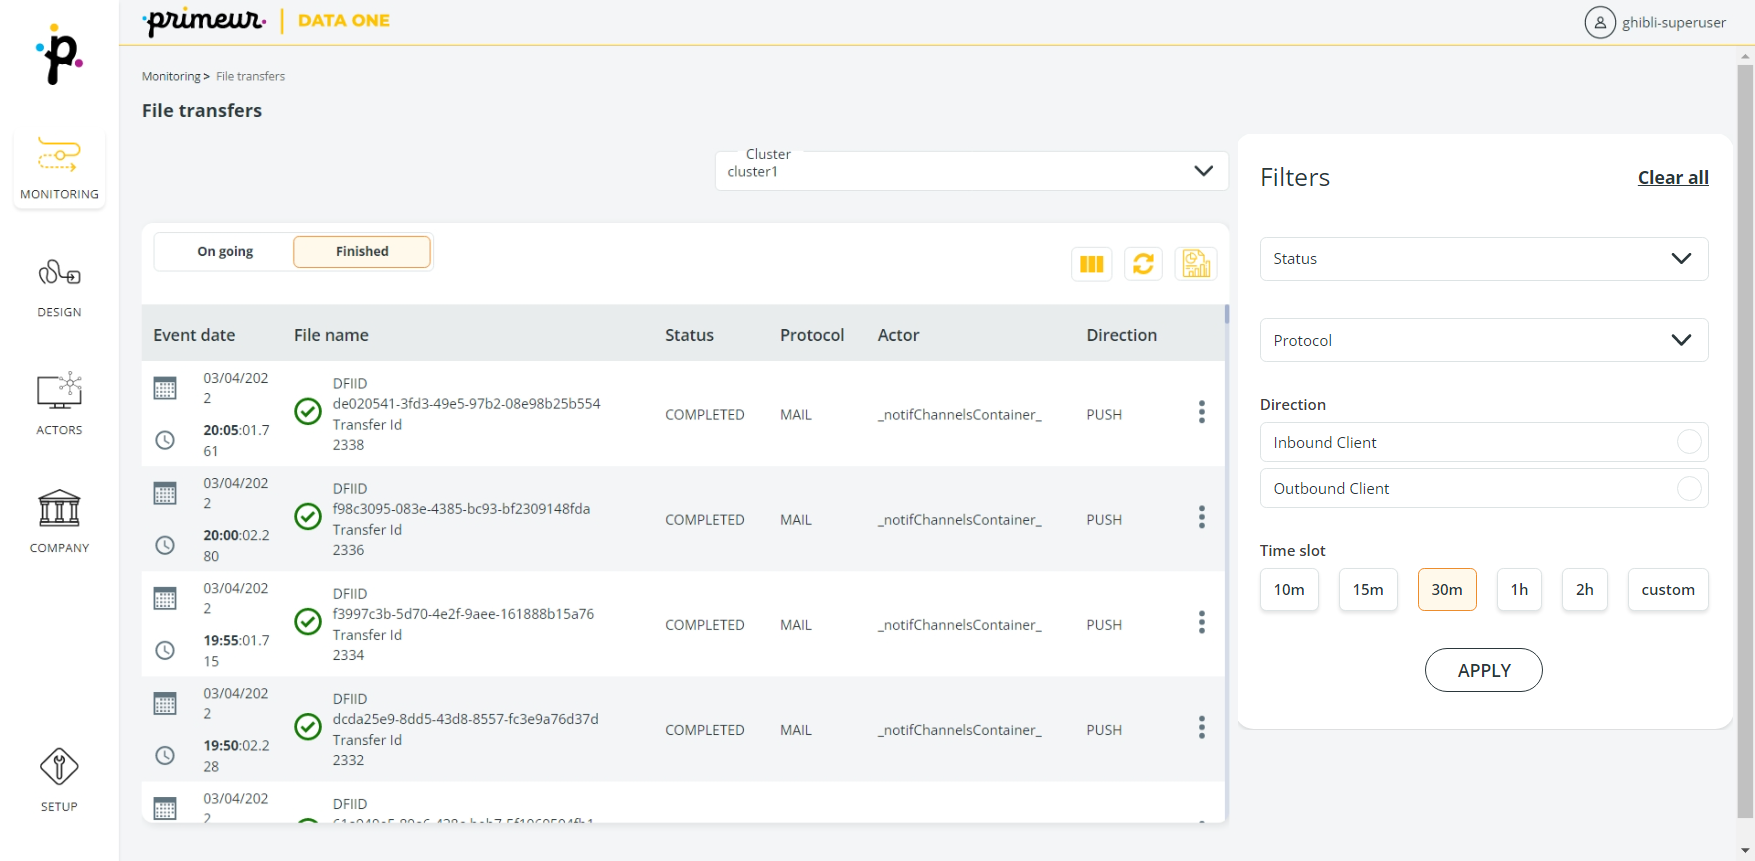Select the Inbound Client direction radio
The width and height of the screenshot is (1755, 861).
[1689, 442]
